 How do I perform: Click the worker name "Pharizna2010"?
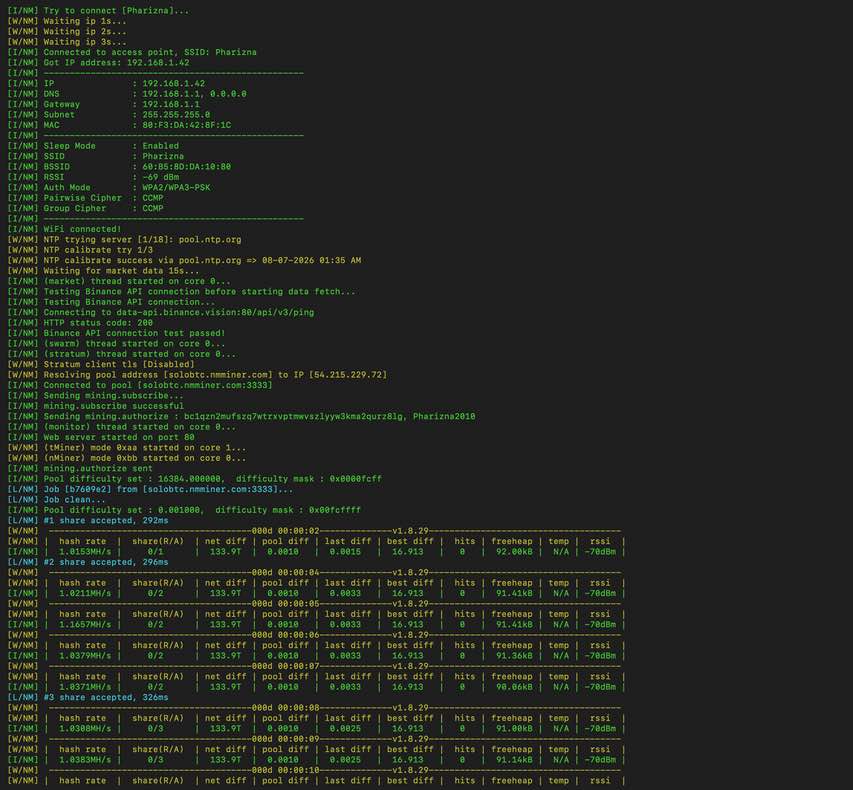(x=444, y=416)
